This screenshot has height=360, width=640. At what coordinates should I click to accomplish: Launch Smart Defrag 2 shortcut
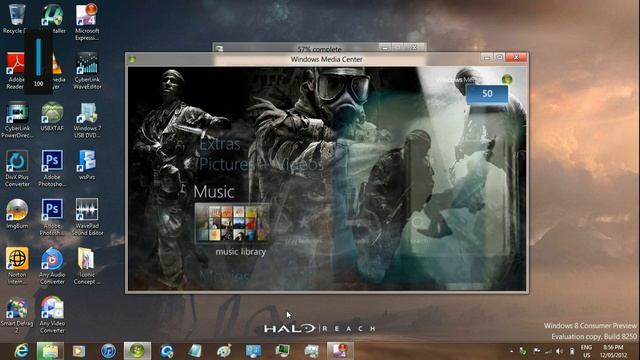tap(17, 315)
